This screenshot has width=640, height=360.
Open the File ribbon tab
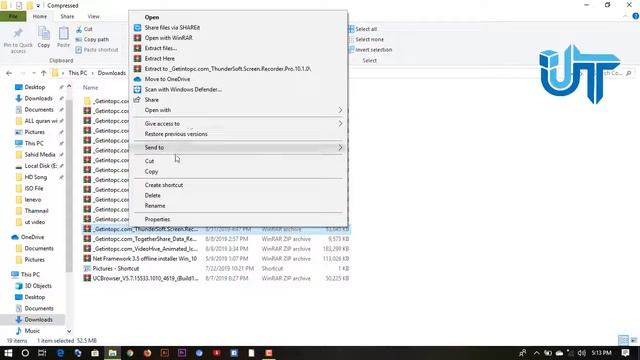point(13,16)
